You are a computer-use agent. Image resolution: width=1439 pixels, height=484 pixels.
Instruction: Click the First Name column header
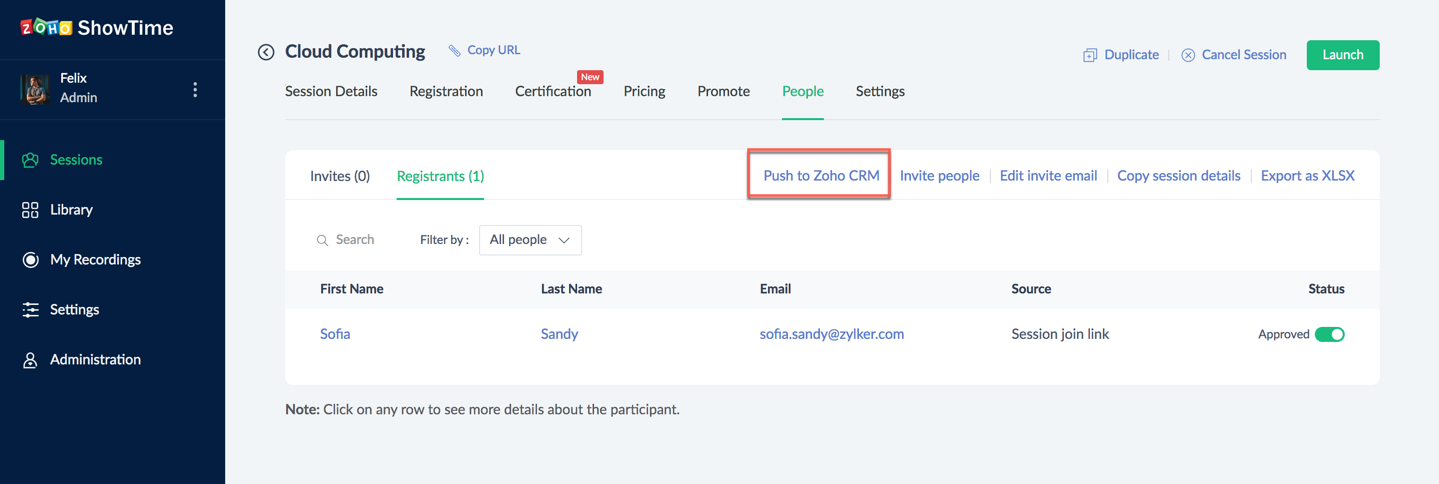pos(352,289)
